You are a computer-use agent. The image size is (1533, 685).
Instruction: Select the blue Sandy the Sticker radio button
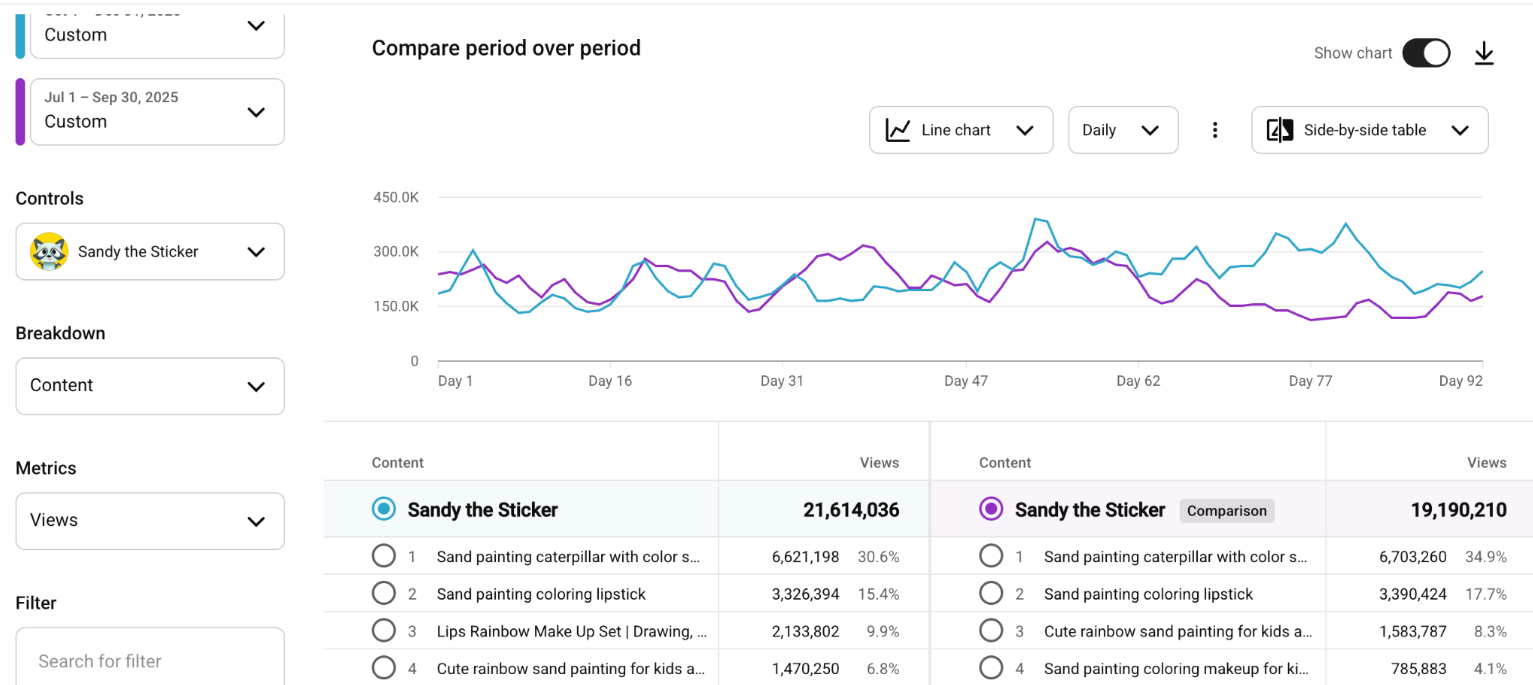pyautogui.click(x=384, y=509)
